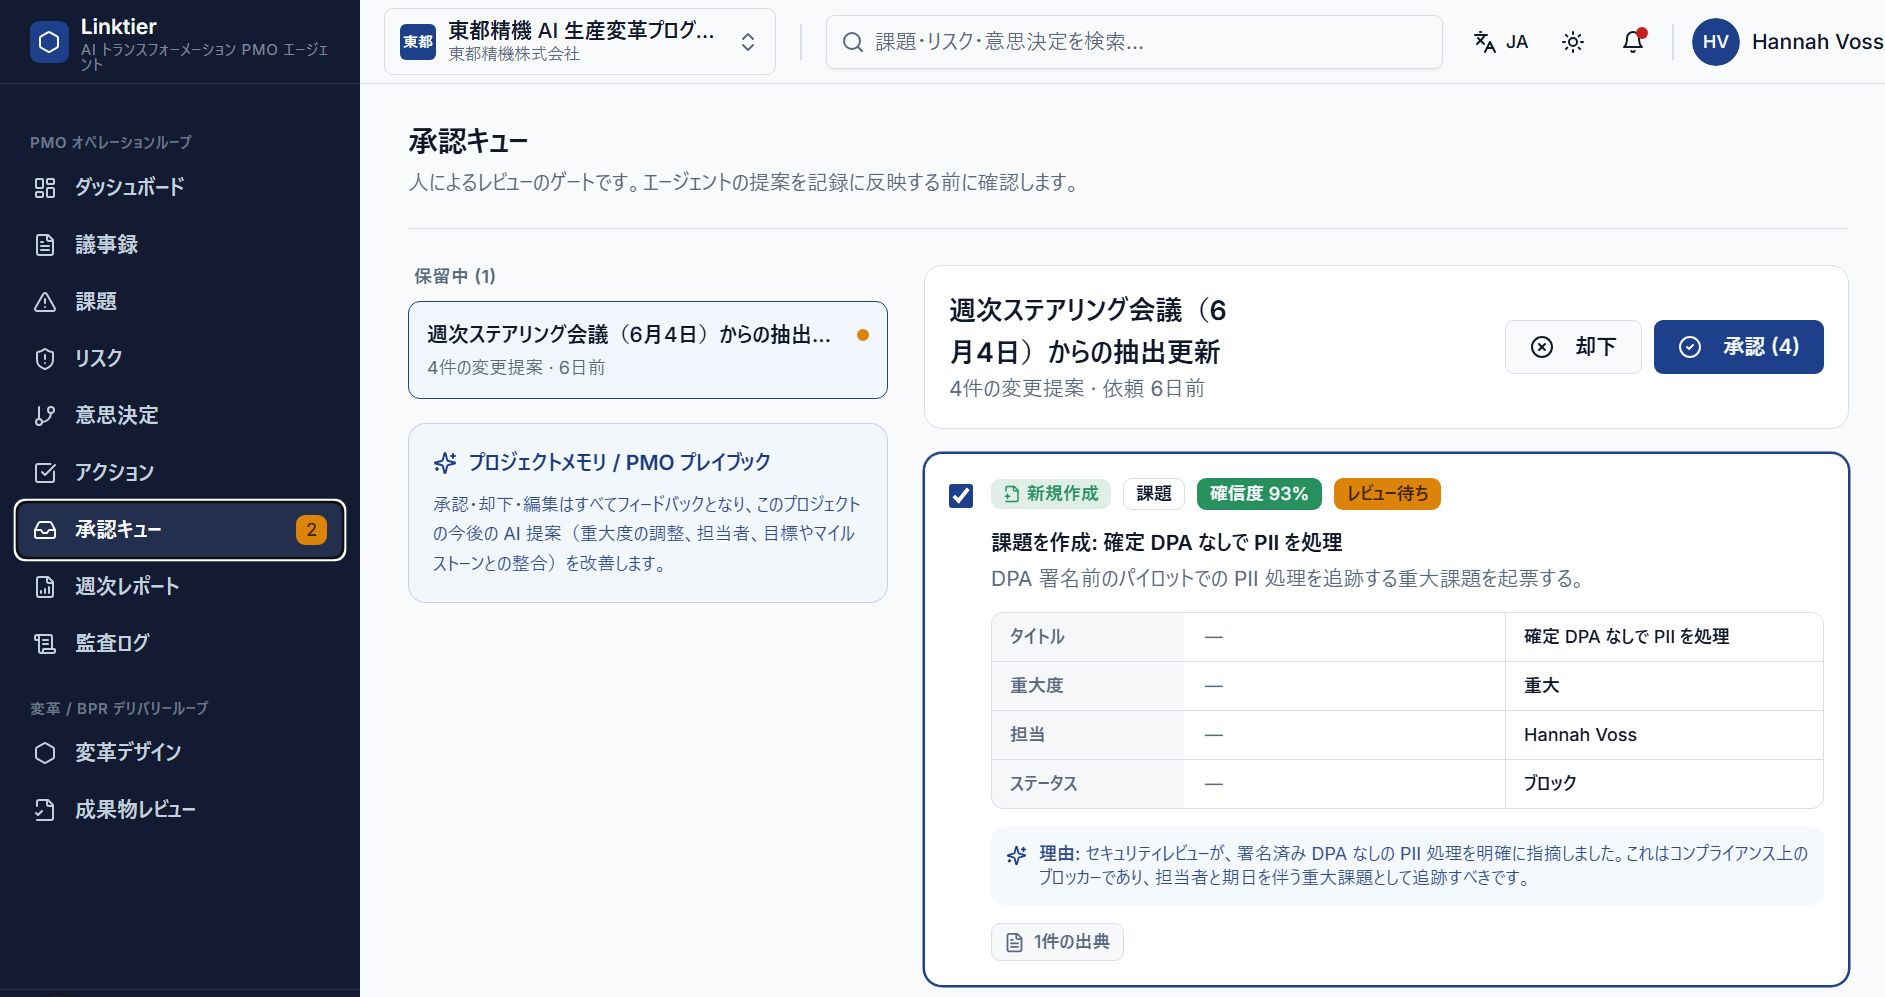This screenshot has width=1885, height=997.
Task: Click the ブロック status value
Action: pos(1550,784)
